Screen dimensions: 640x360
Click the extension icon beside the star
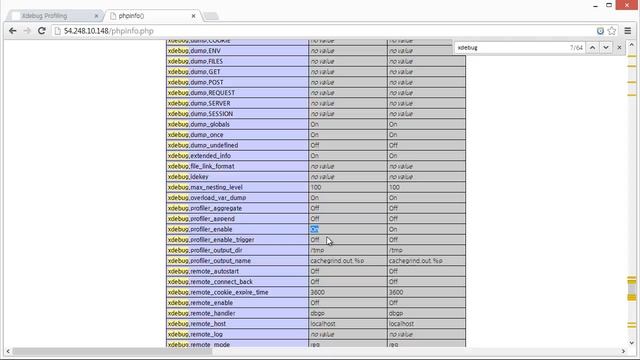pyautogui.click(x=600, y=31)
